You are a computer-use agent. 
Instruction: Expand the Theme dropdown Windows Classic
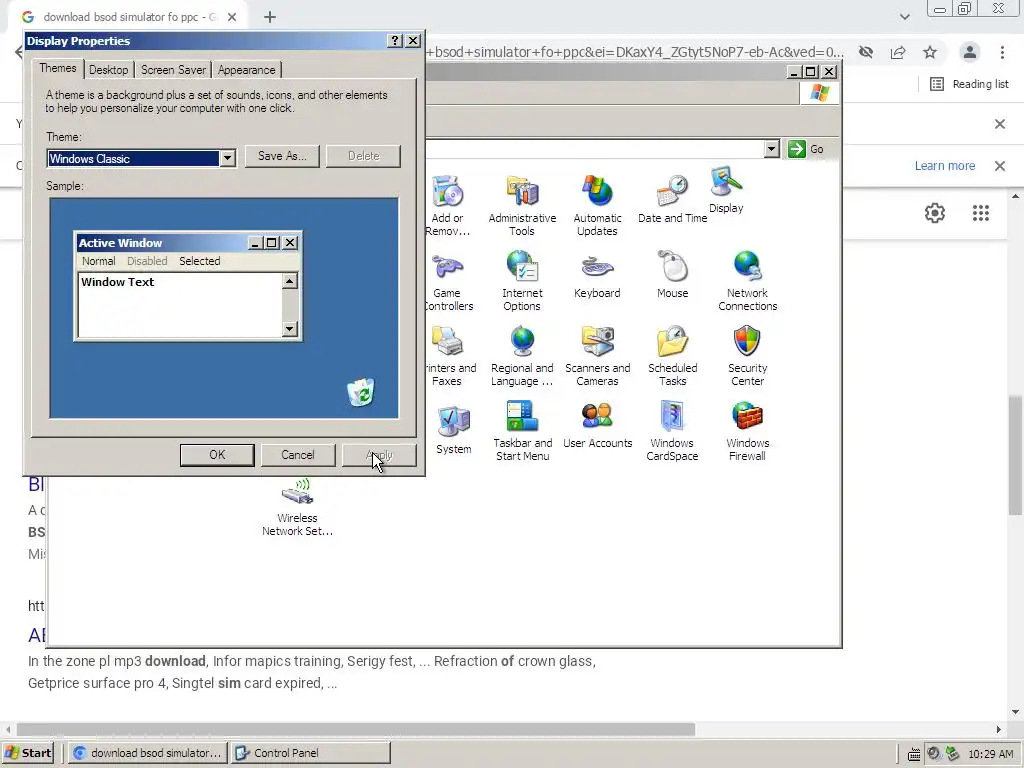pyautogui.click(x=227, y=158)
